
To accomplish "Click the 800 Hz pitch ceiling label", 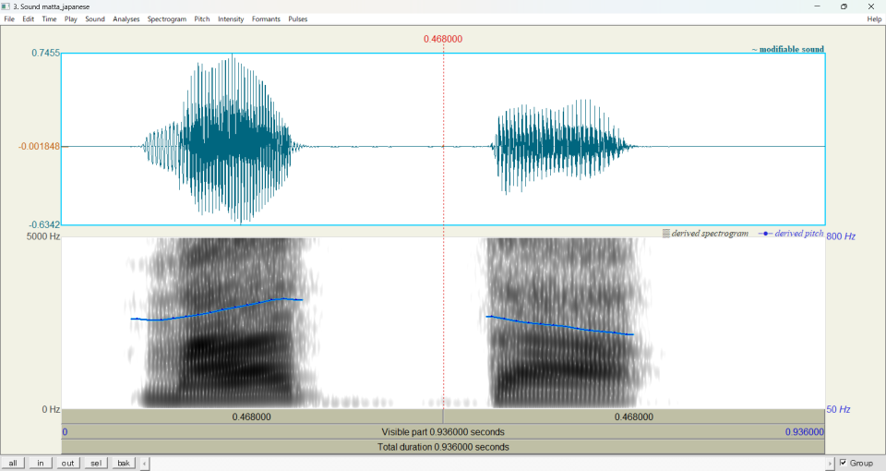I will point(841,236).
